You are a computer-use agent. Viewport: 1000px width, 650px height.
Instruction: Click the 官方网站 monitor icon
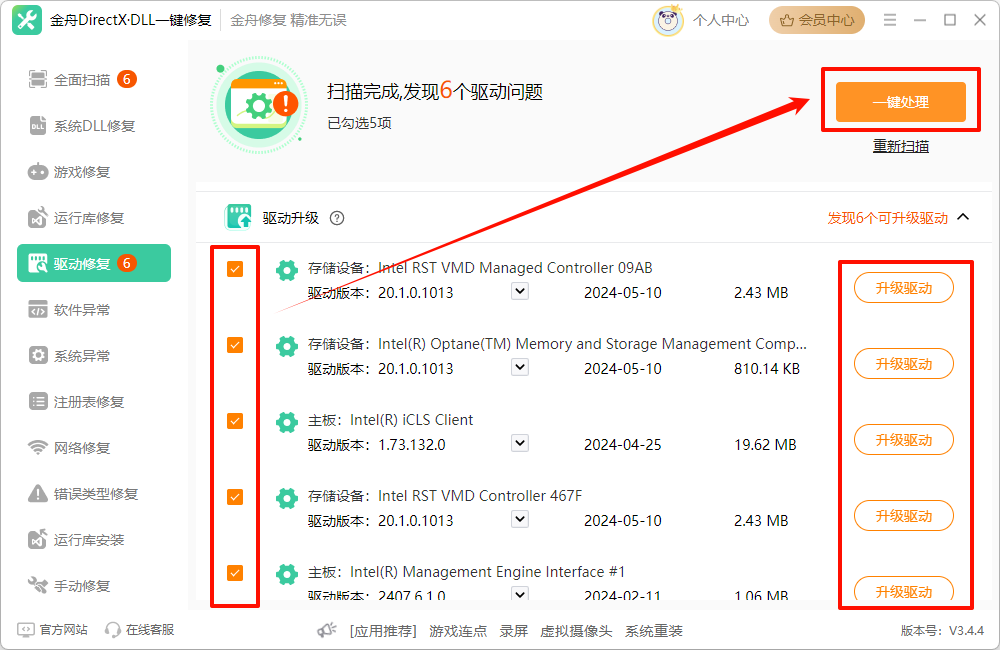pos(26,630)
